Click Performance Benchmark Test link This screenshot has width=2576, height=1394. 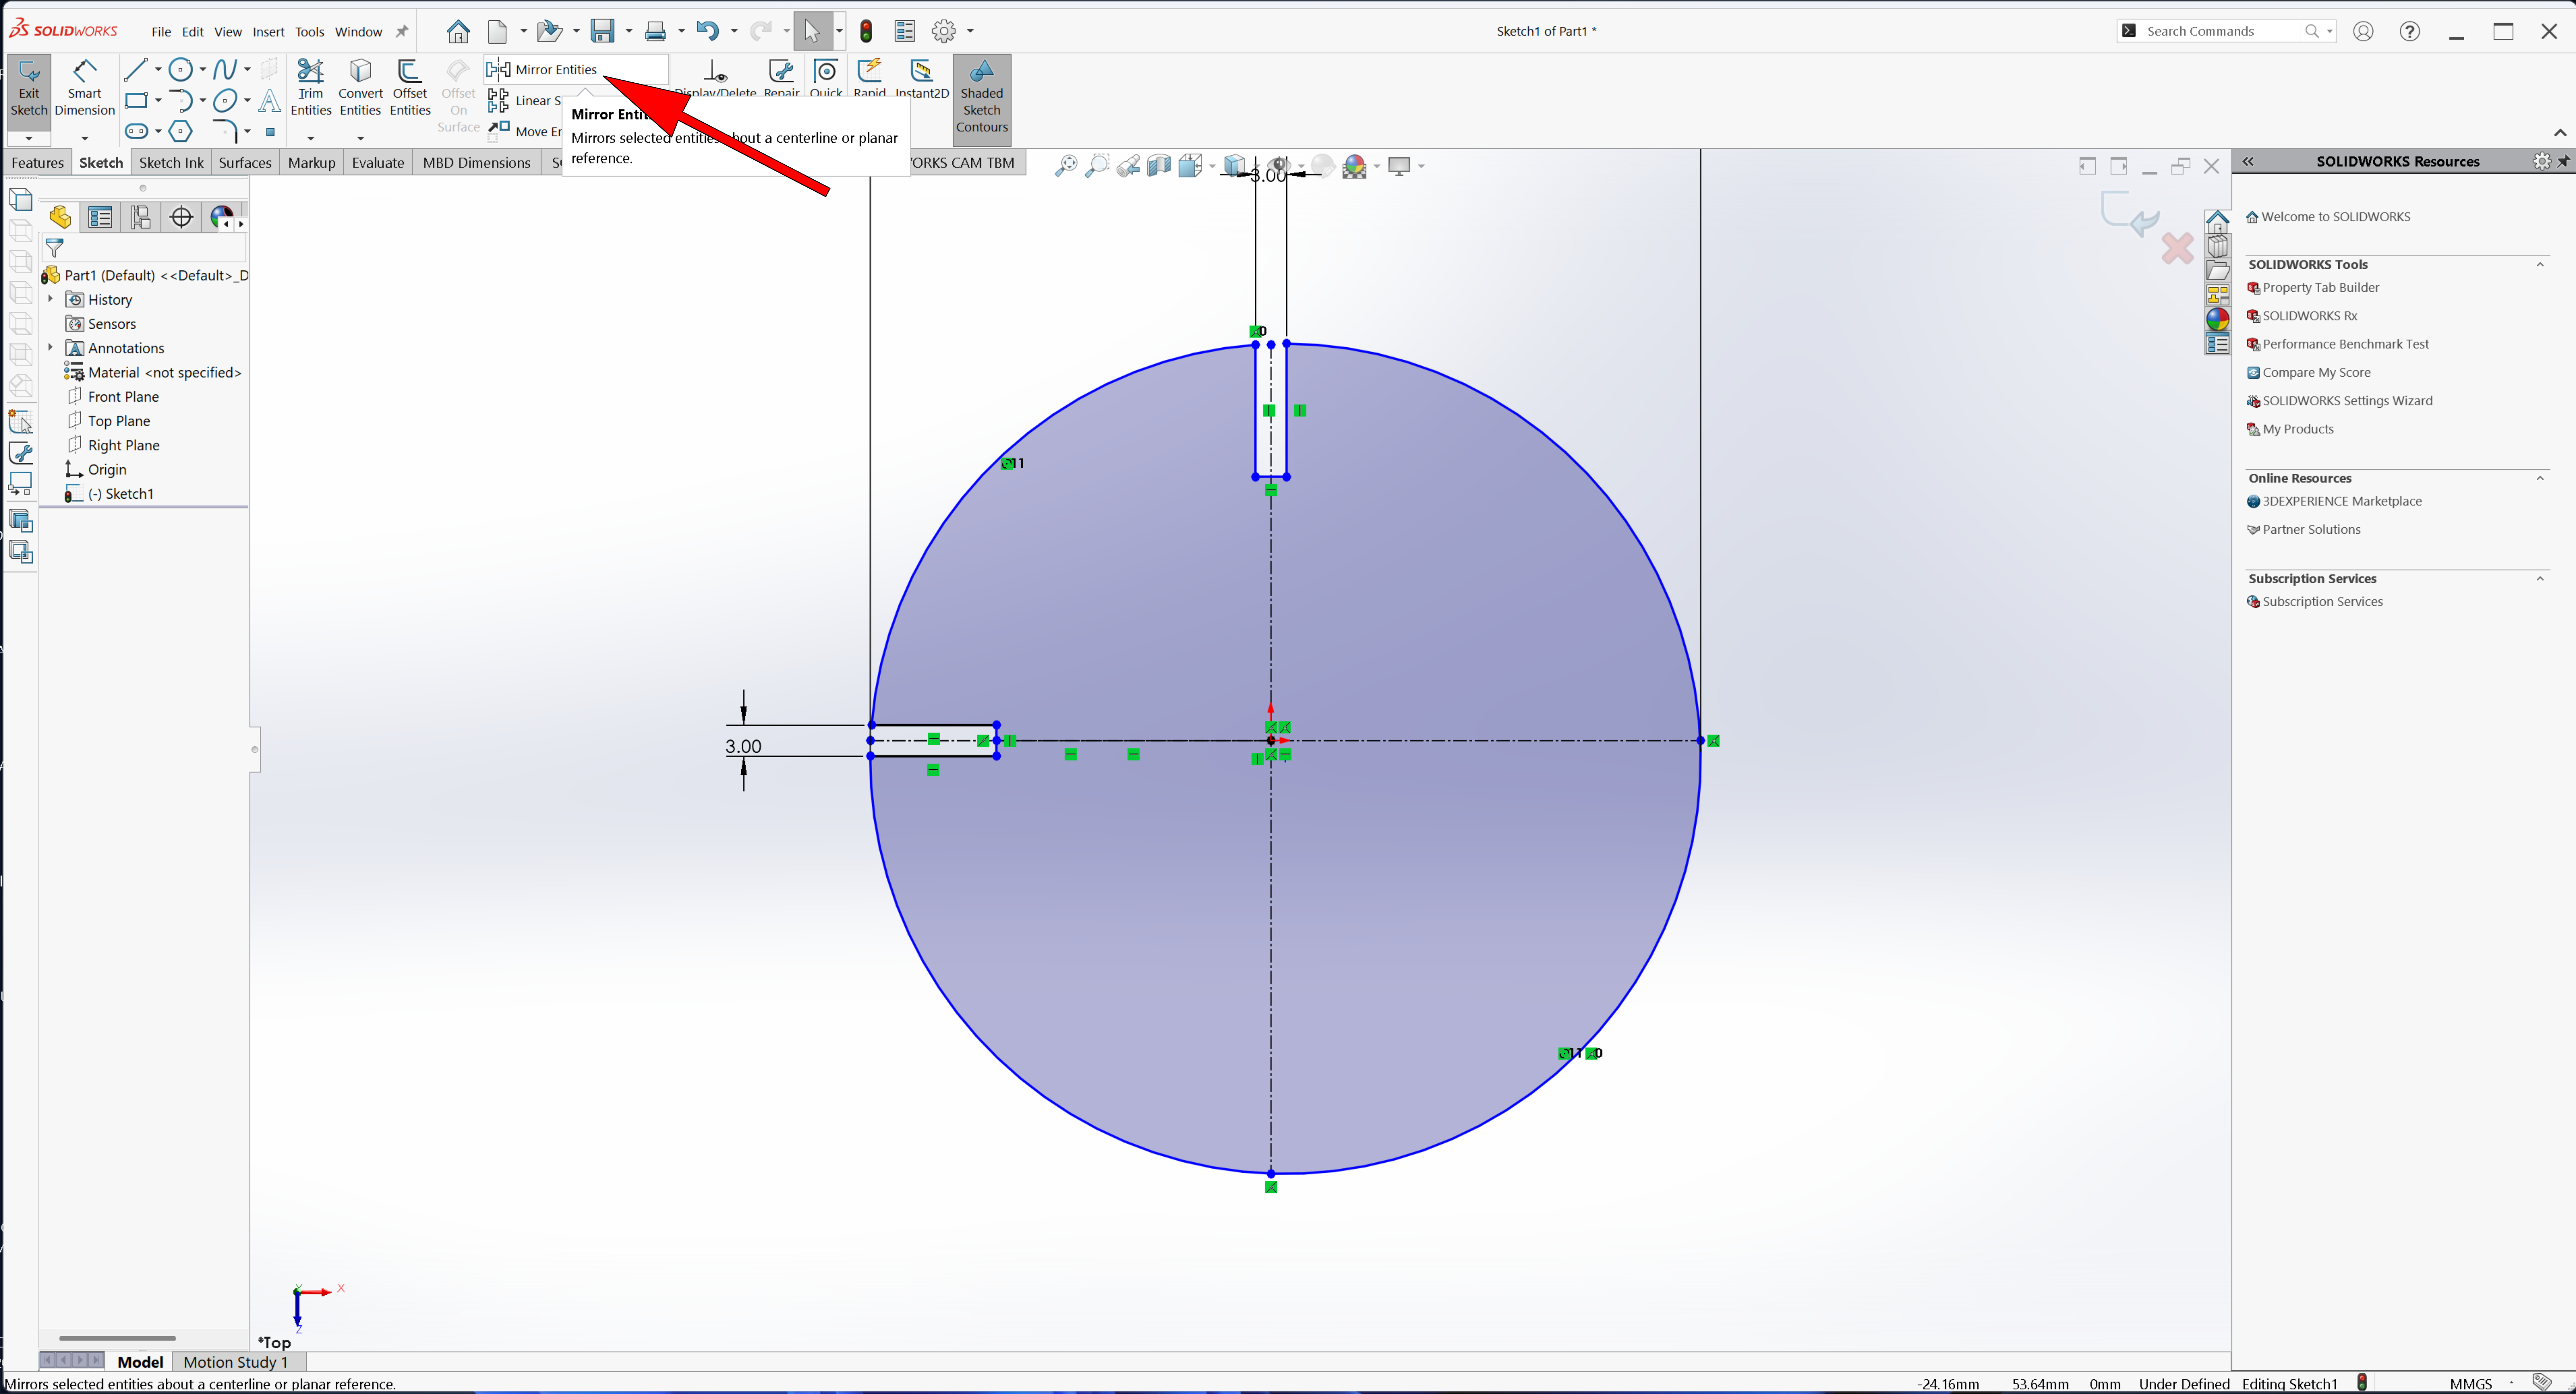pos(2344,344)
